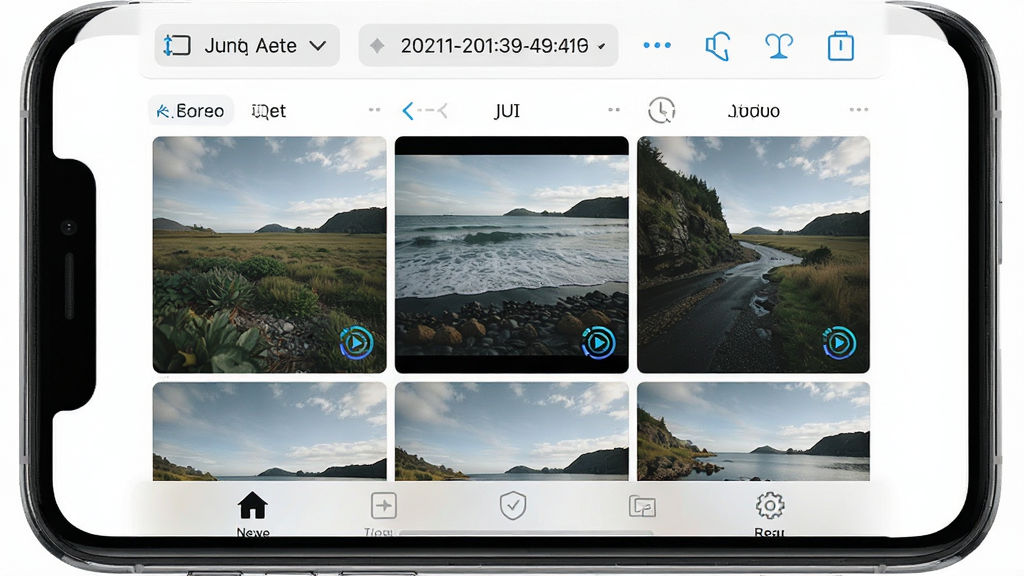The height and width of the screenshot is (576, 1024).
Task: Go to the Home tab
Action: (x=253, y=514)
